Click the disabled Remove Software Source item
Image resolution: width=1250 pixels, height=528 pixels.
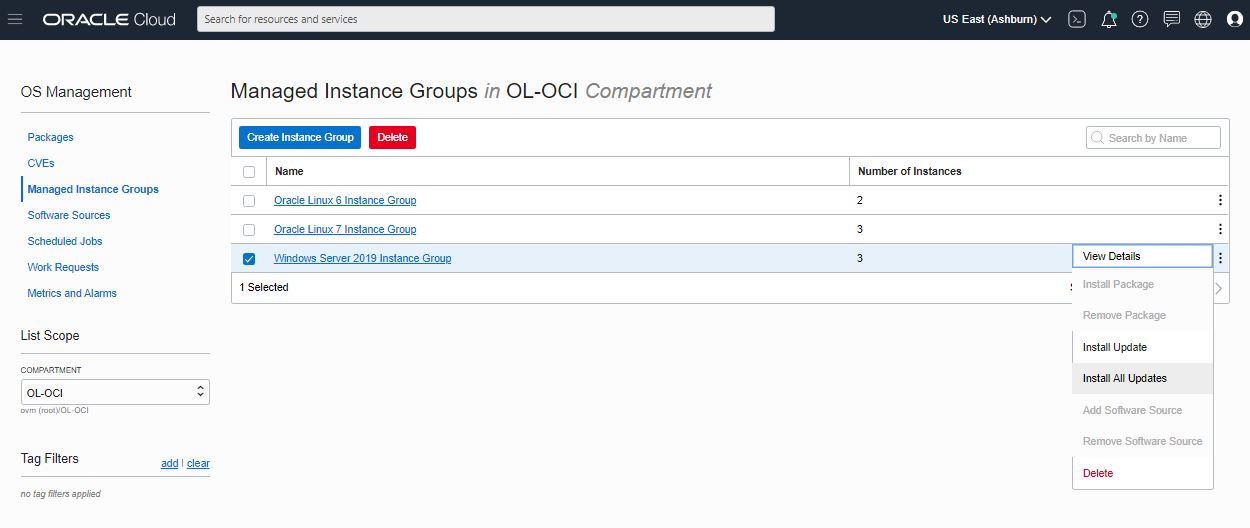point(1142,441)
